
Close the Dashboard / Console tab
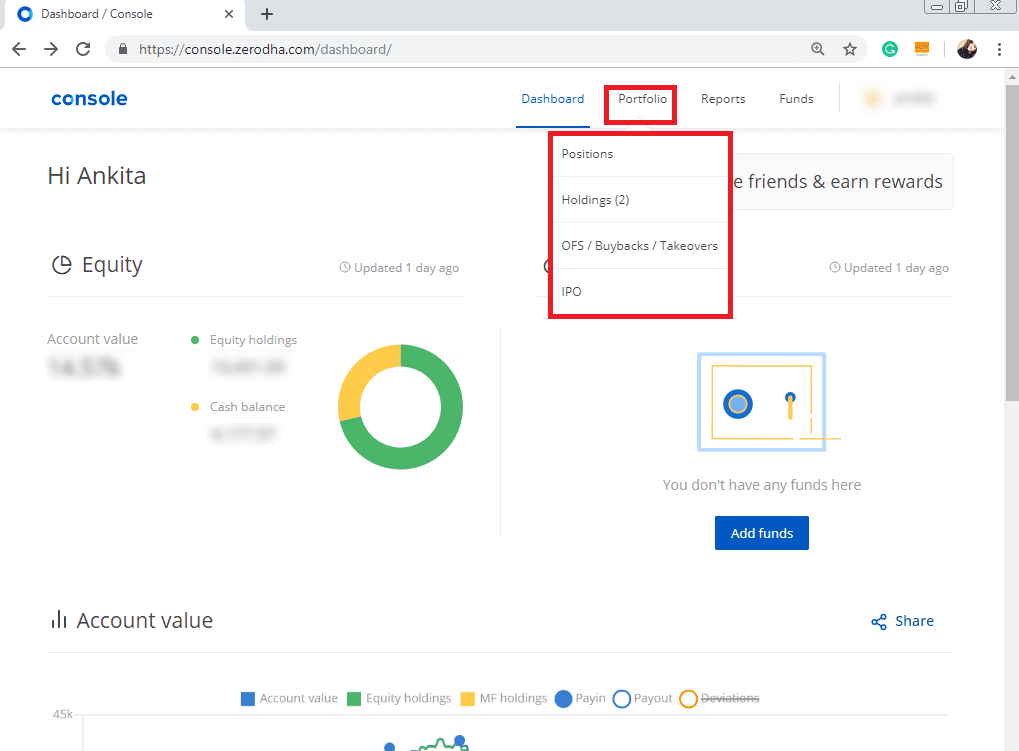pyautogui.click(x=229, y=14)
